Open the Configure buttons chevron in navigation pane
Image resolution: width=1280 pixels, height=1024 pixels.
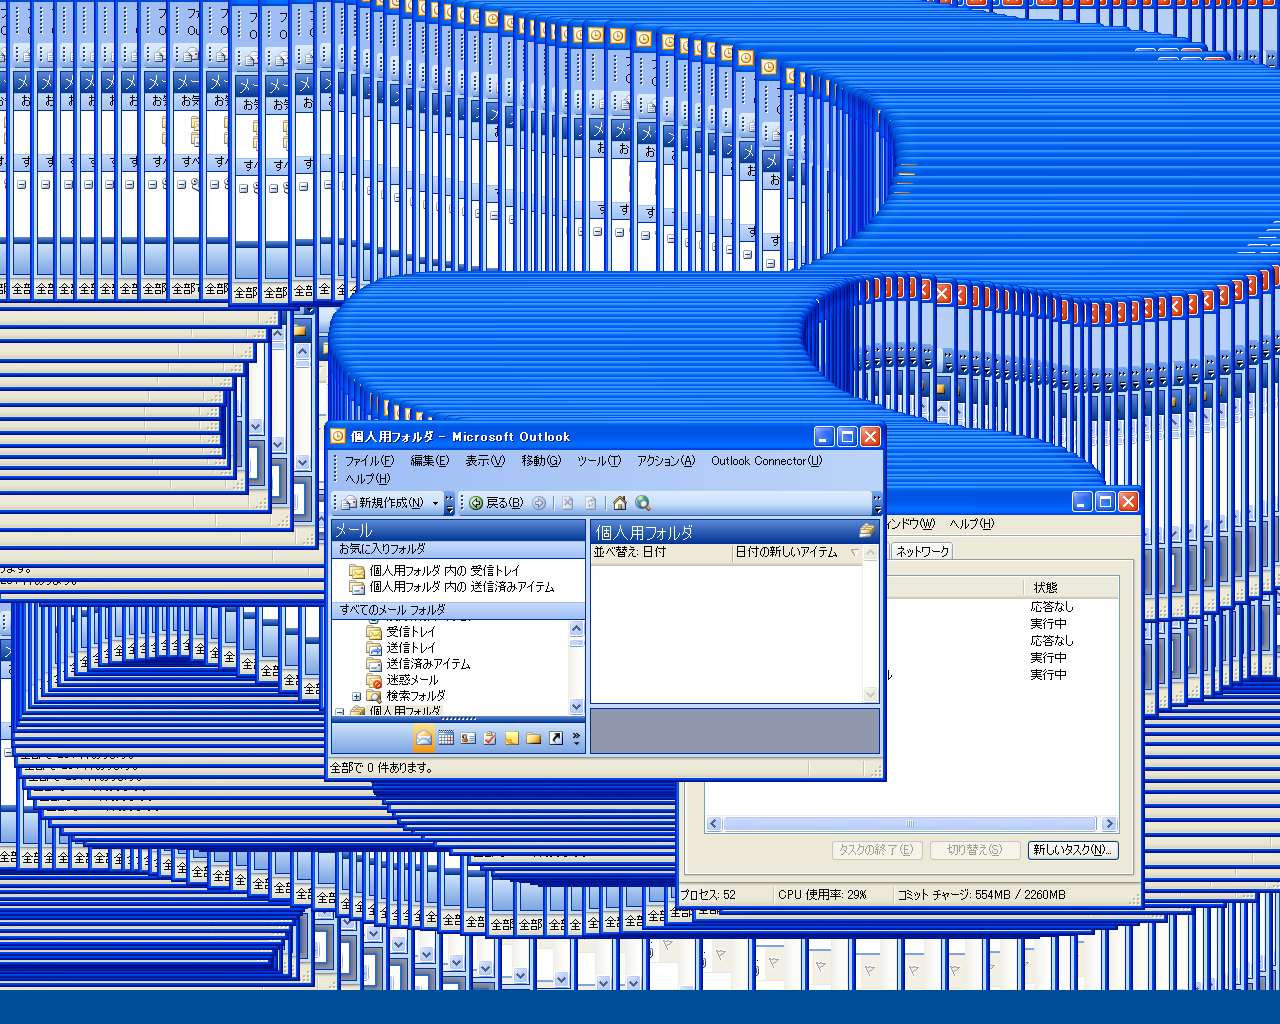(575, 738)
